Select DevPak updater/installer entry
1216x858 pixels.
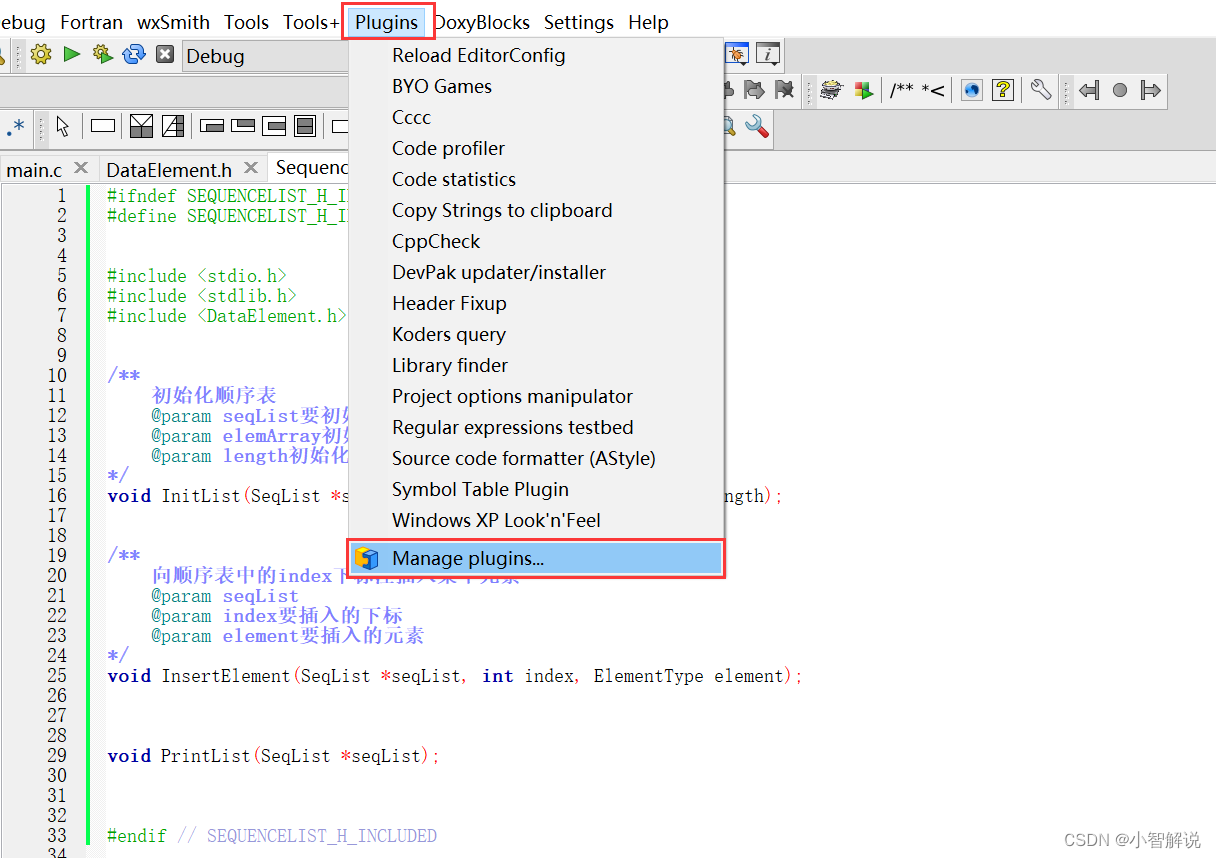pos(536,273)
